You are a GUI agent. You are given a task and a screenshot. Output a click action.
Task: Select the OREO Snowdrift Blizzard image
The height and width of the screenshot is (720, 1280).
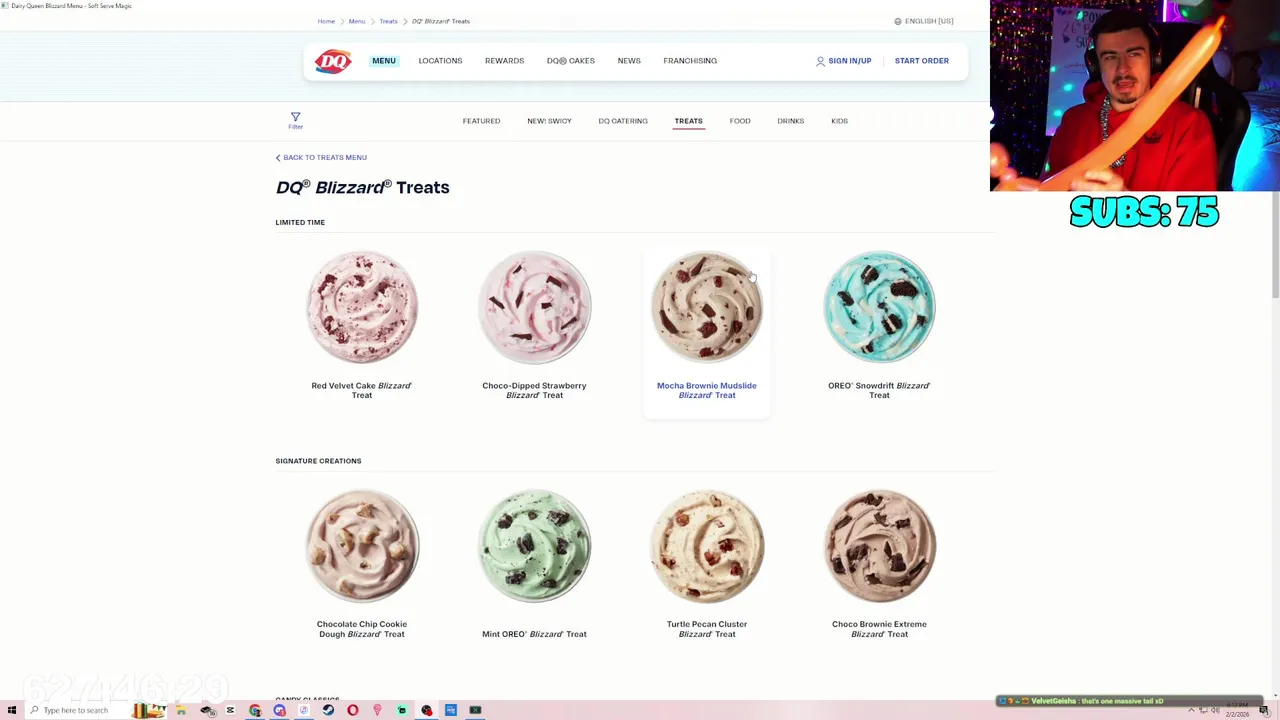[x=879, y=307]
